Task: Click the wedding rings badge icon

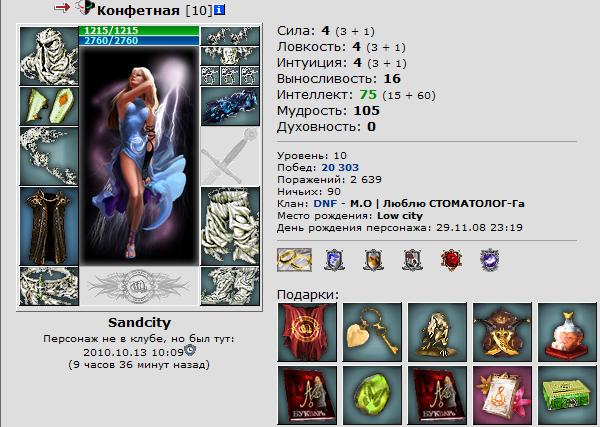Action: tap(294, 260)
